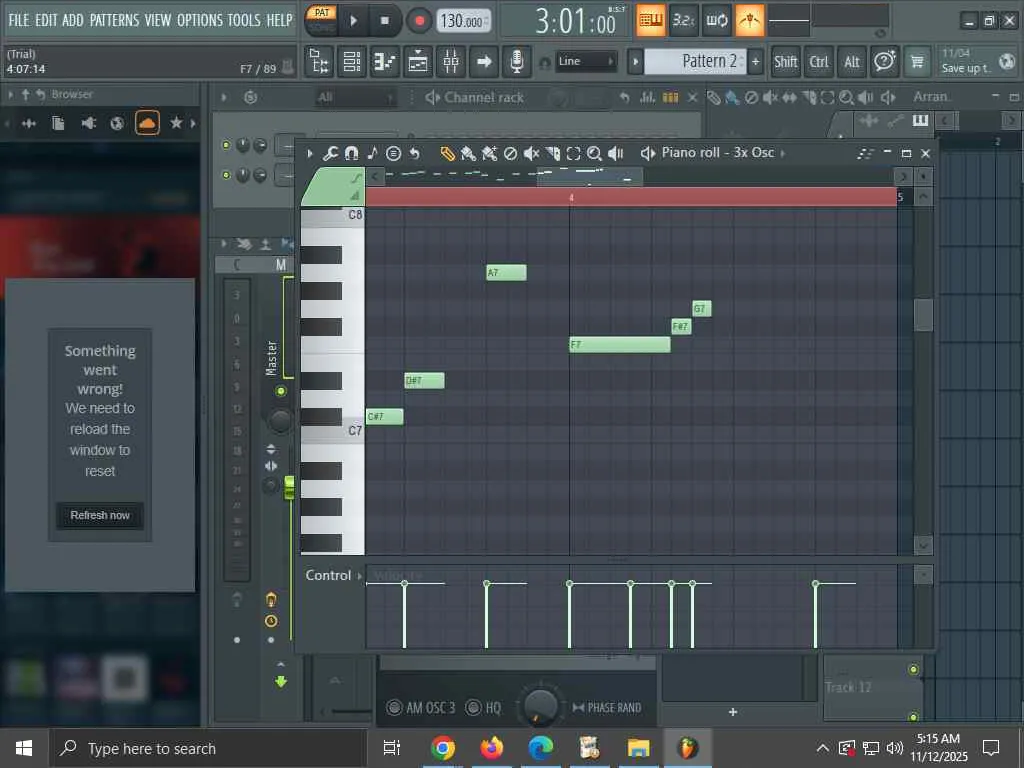This screenshot has width=1024, height=768.
Task: Open the Mixer view icon
Action: tap(451, 62)
